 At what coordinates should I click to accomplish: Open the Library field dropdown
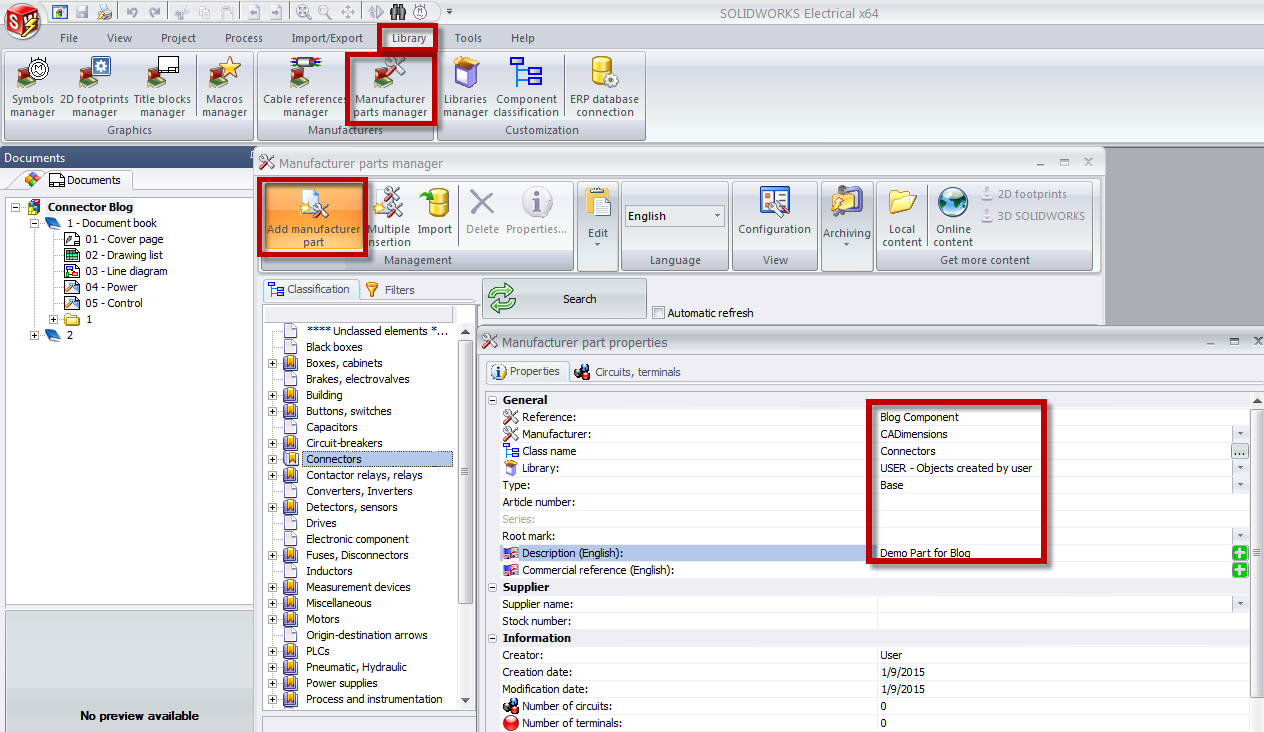point(1240,468)
